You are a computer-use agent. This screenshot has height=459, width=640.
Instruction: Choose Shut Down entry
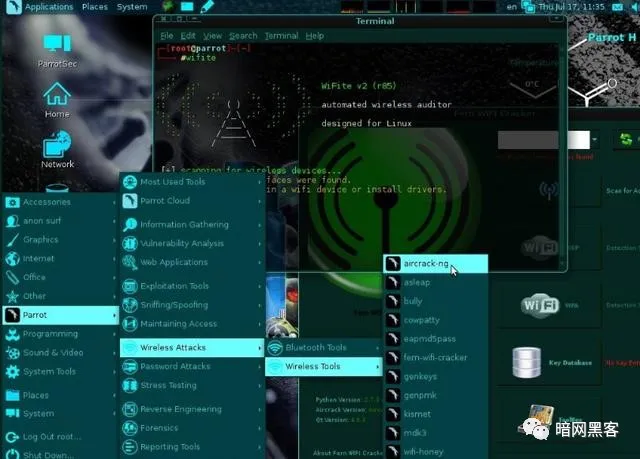click(60, 454)
